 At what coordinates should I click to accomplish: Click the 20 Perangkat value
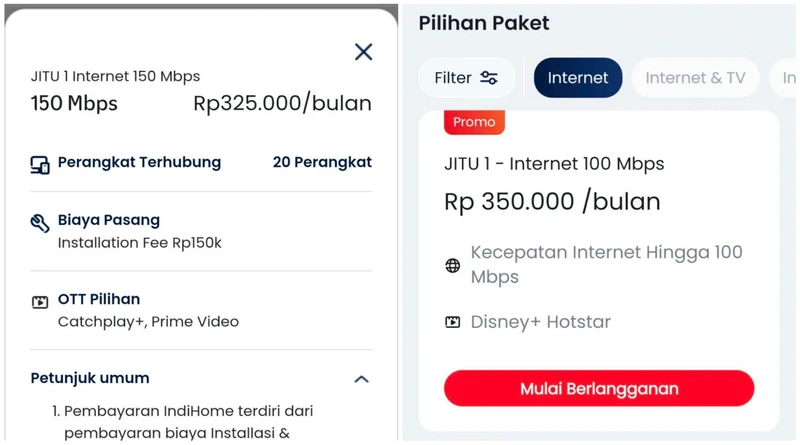(322, 162)
